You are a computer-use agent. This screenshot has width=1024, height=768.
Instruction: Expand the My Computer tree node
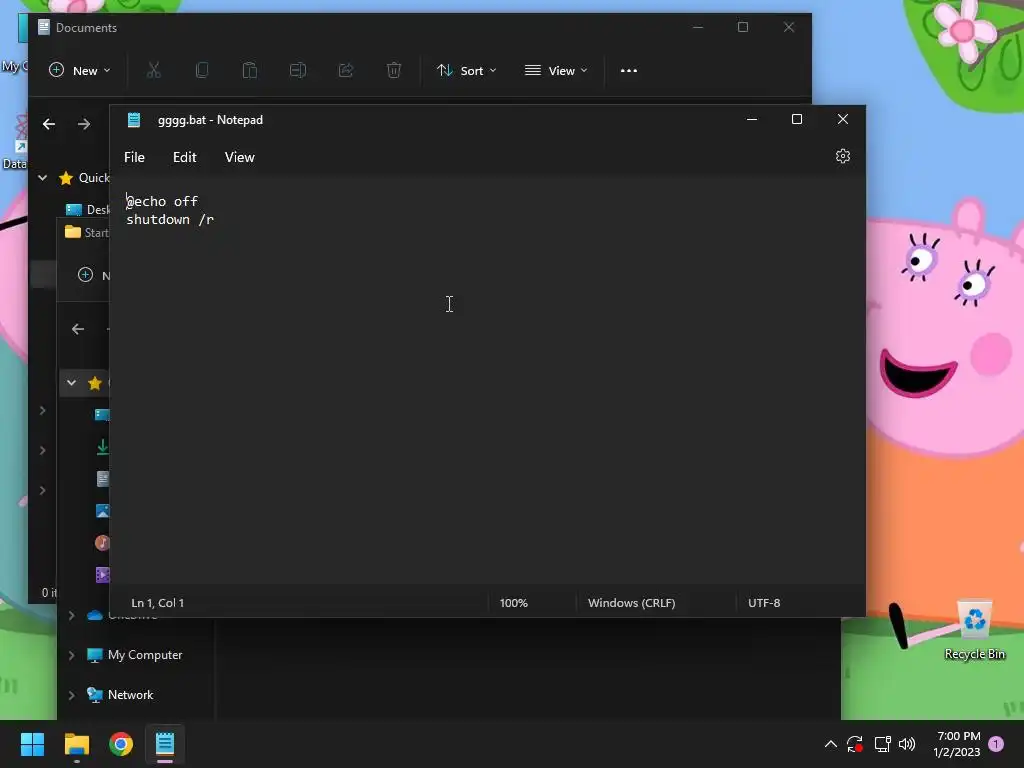coord(71,655)
